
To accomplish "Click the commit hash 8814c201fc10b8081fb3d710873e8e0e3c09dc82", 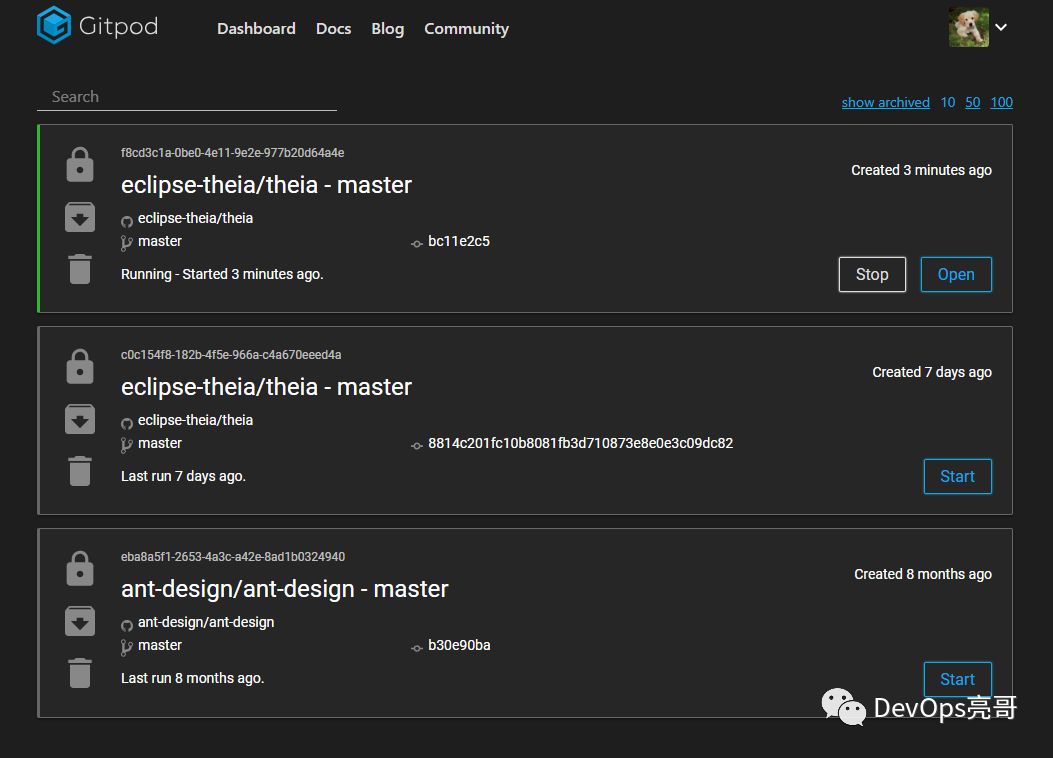I will pos(580,443).
